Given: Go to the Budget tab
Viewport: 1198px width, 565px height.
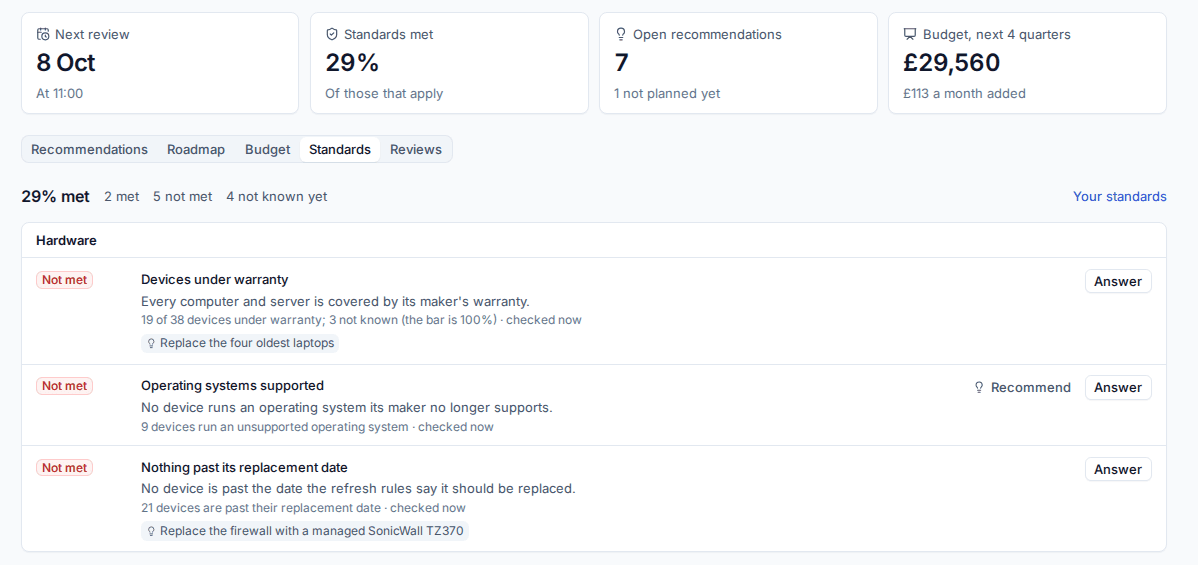Looking at the screenshot, I should 267,149.
